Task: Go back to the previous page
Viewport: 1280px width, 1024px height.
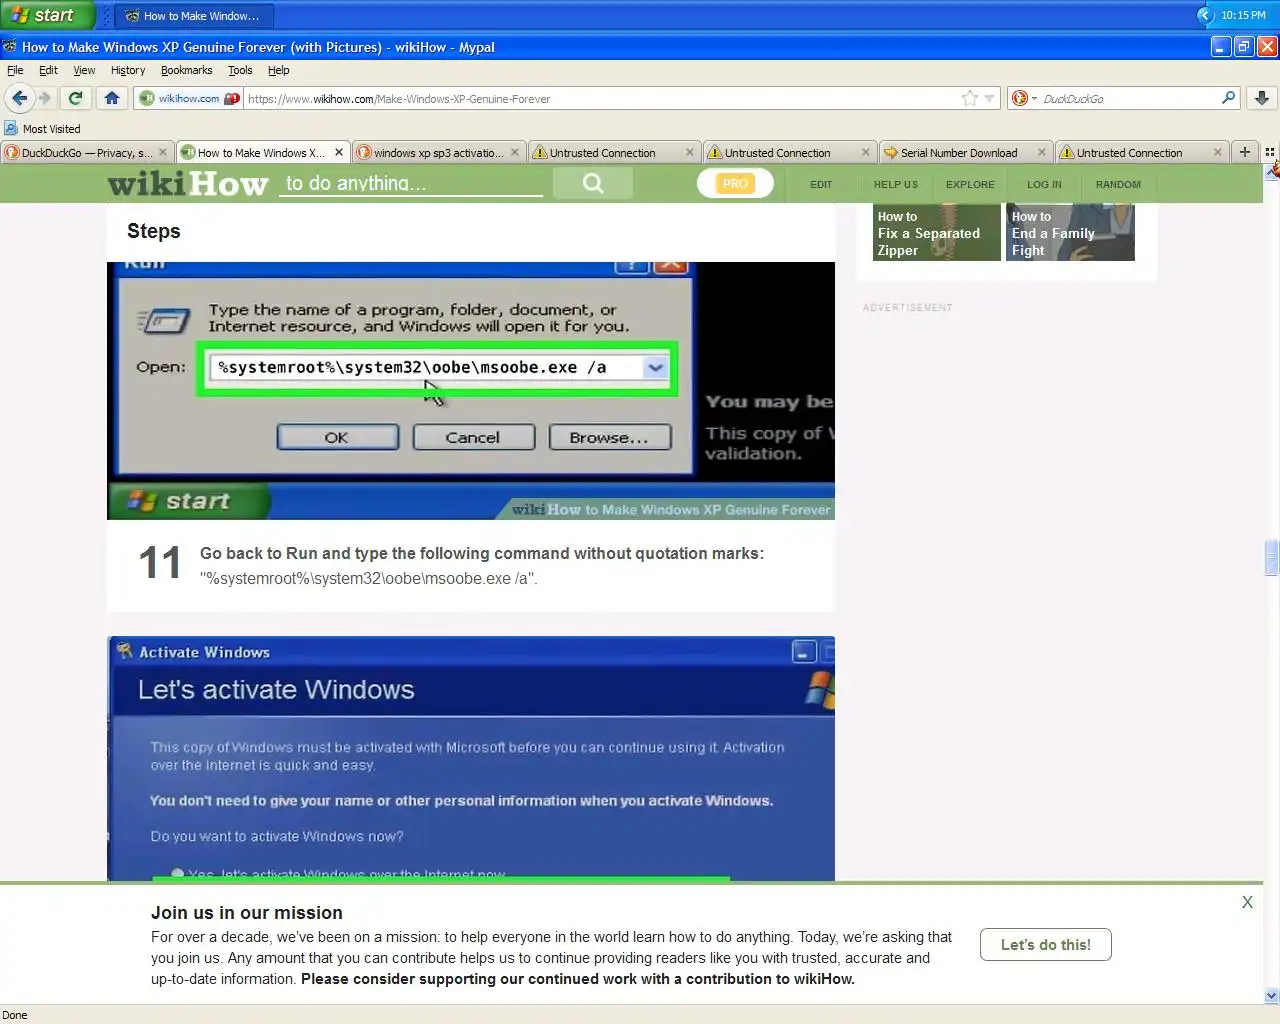Action: 19,98
